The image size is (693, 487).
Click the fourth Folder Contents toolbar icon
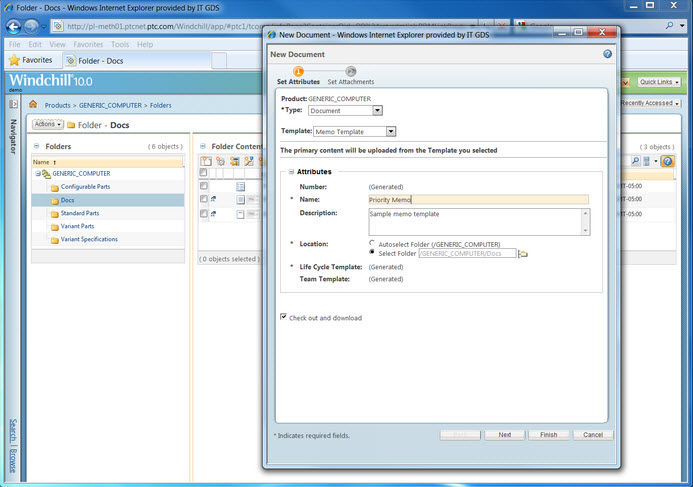point(249,161)
